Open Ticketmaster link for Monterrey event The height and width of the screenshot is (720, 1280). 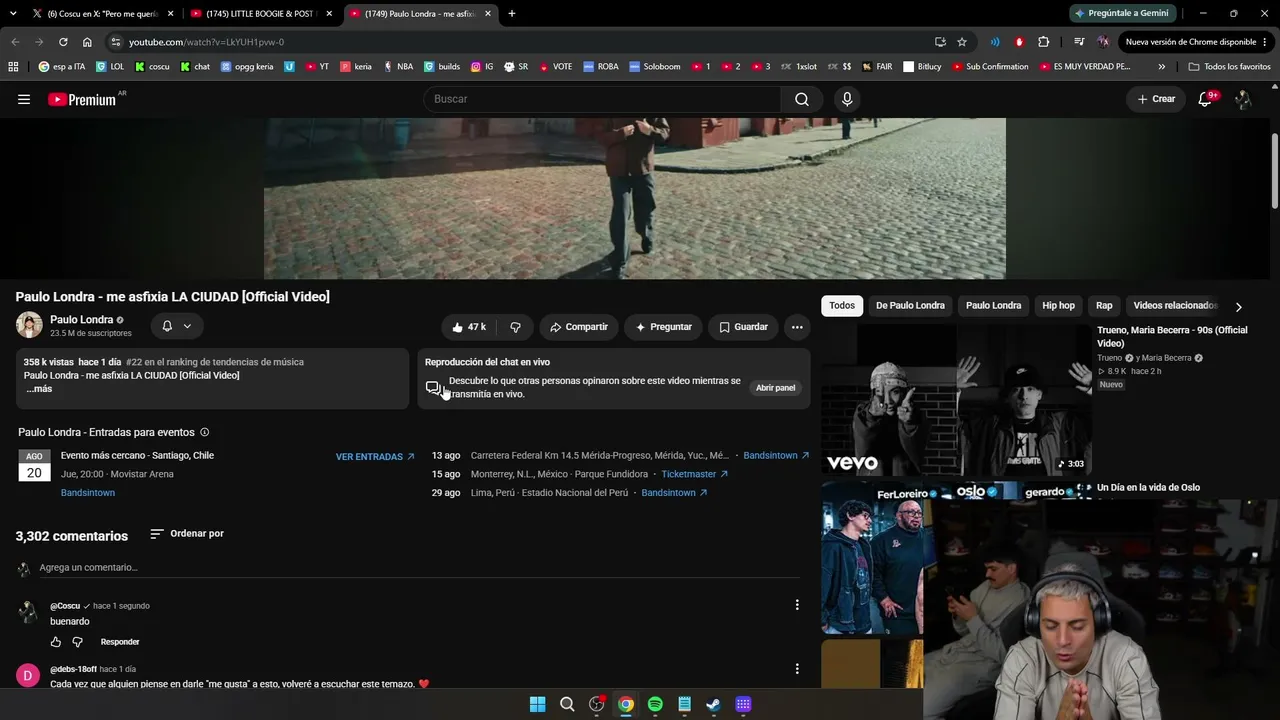[695, 474]
